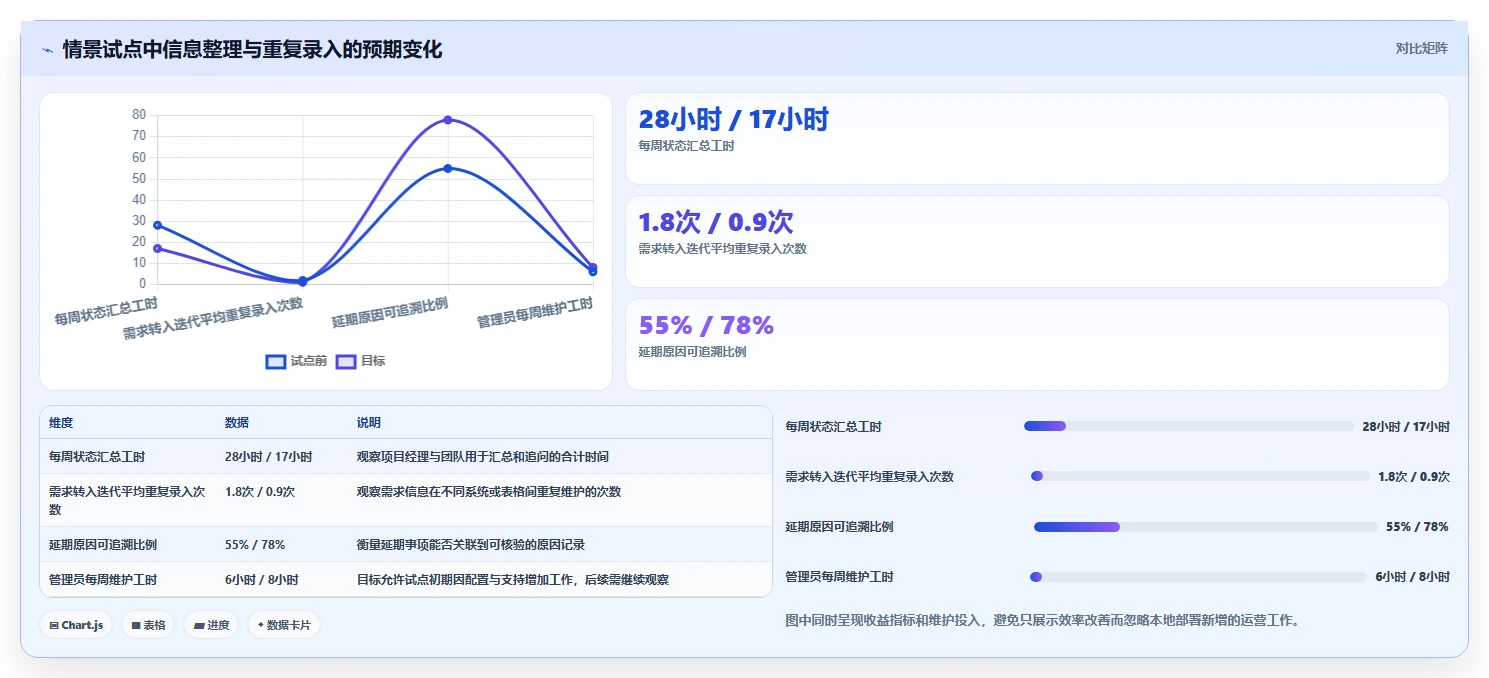The width and height of the screenshot is (1489, 678).
Task: Open the 28小时 / 17小时 data card
Action: (1037, 138)
